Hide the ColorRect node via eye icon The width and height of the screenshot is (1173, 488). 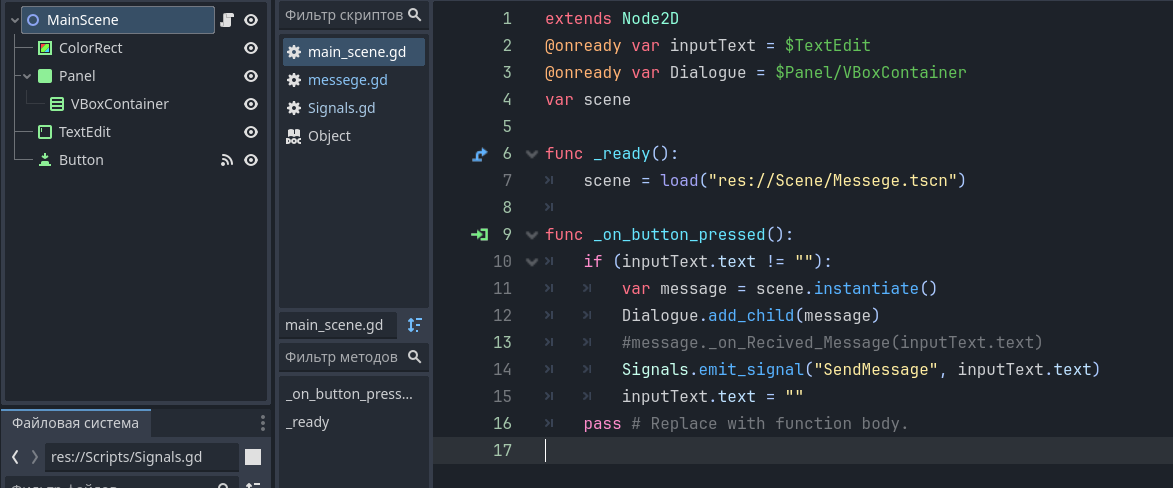coord(251,48)
